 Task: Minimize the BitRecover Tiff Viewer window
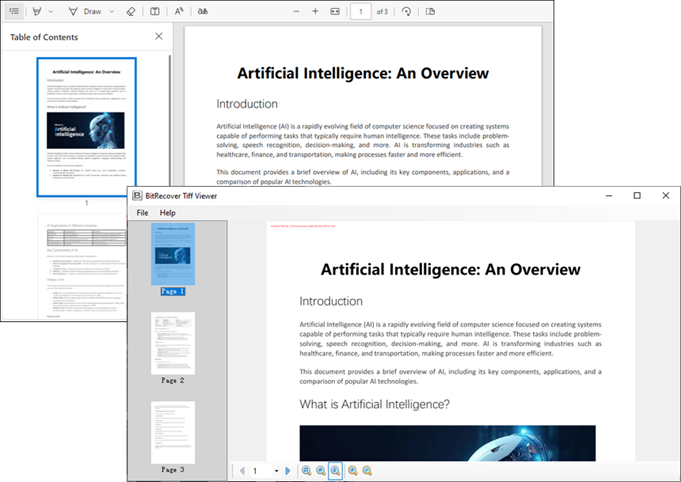click(x=609, y=196)
